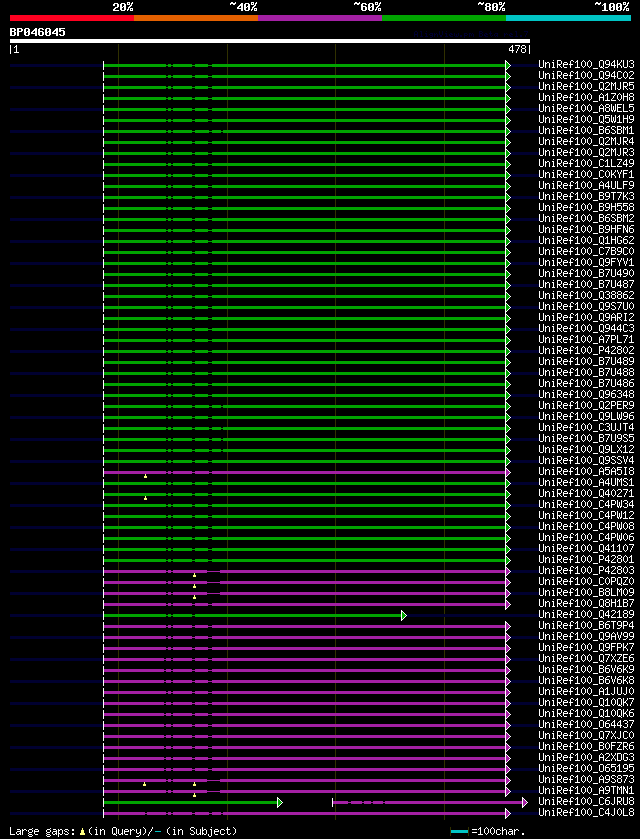640x839 pixels.
Task: Click the end arrowhead of UniRef100_Q42189 alignment
Action: coord(404,615)
